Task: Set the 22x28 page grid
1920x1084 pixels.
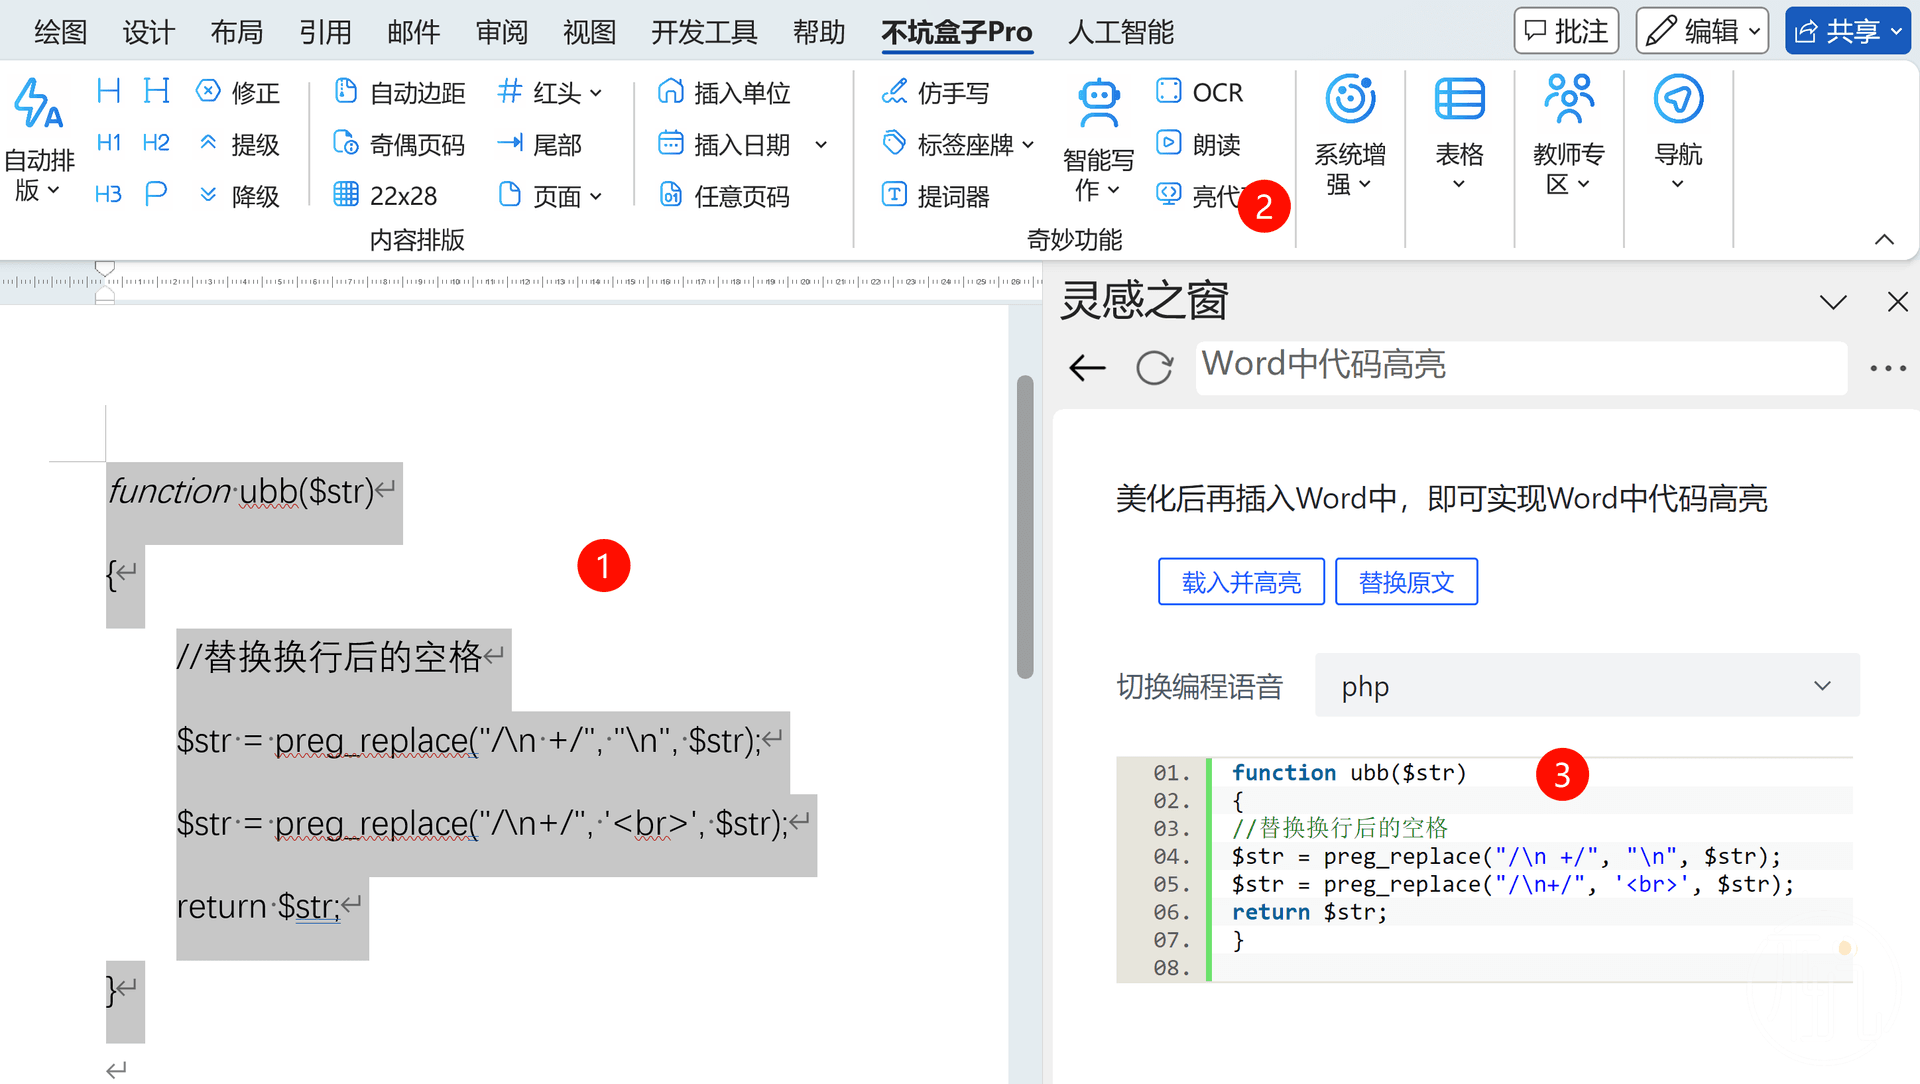Action: pos(385,196)
